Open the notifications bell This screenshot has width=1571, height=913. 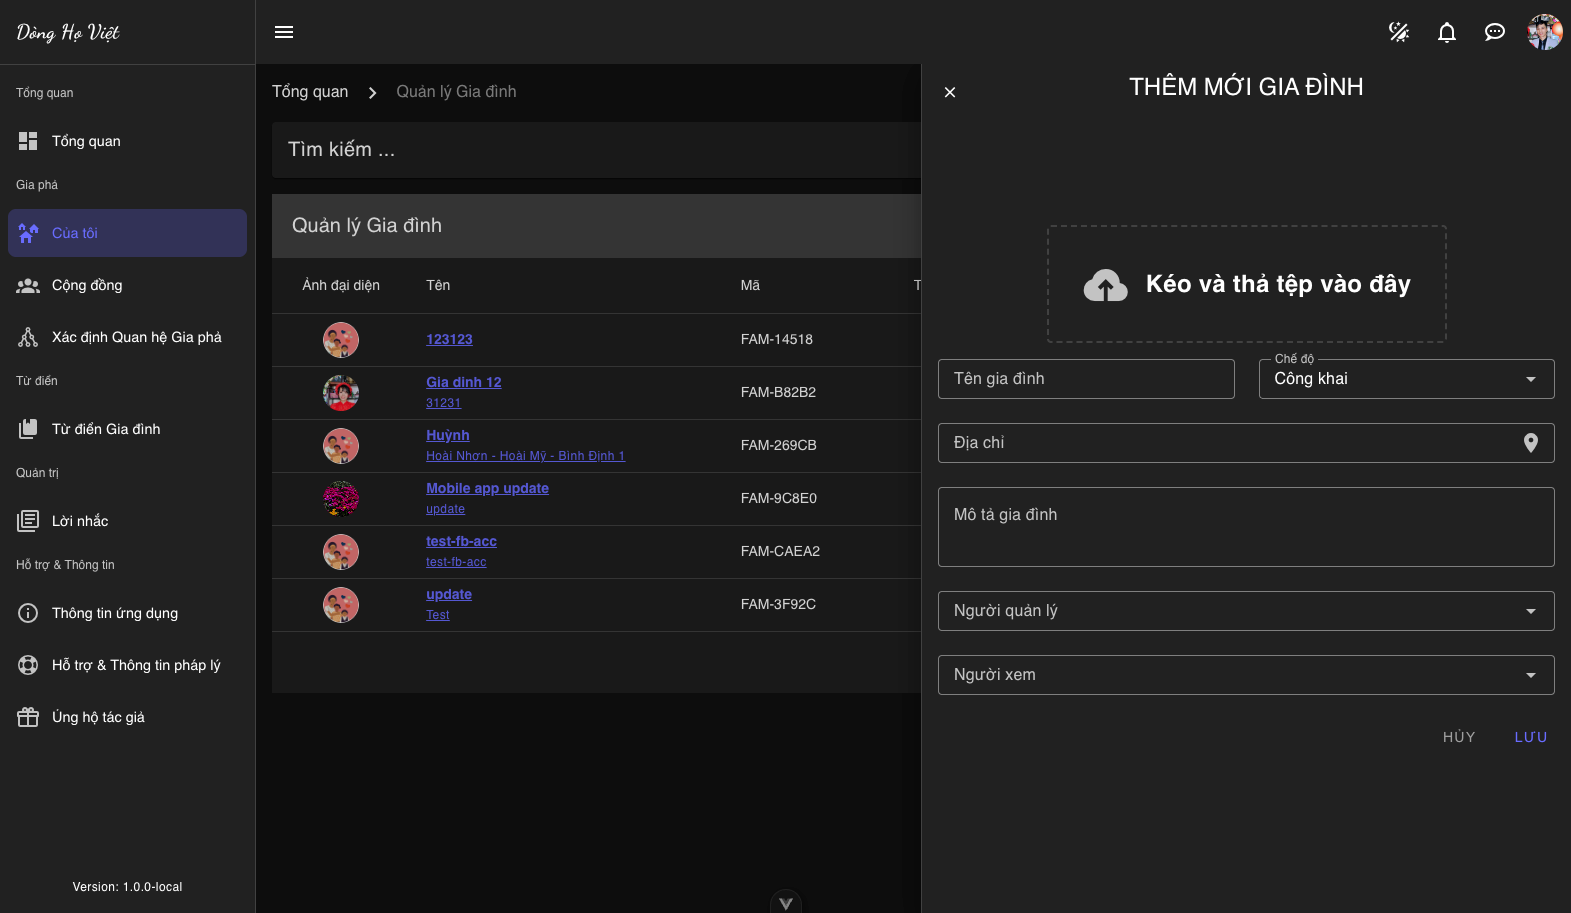pos(1446,32)
